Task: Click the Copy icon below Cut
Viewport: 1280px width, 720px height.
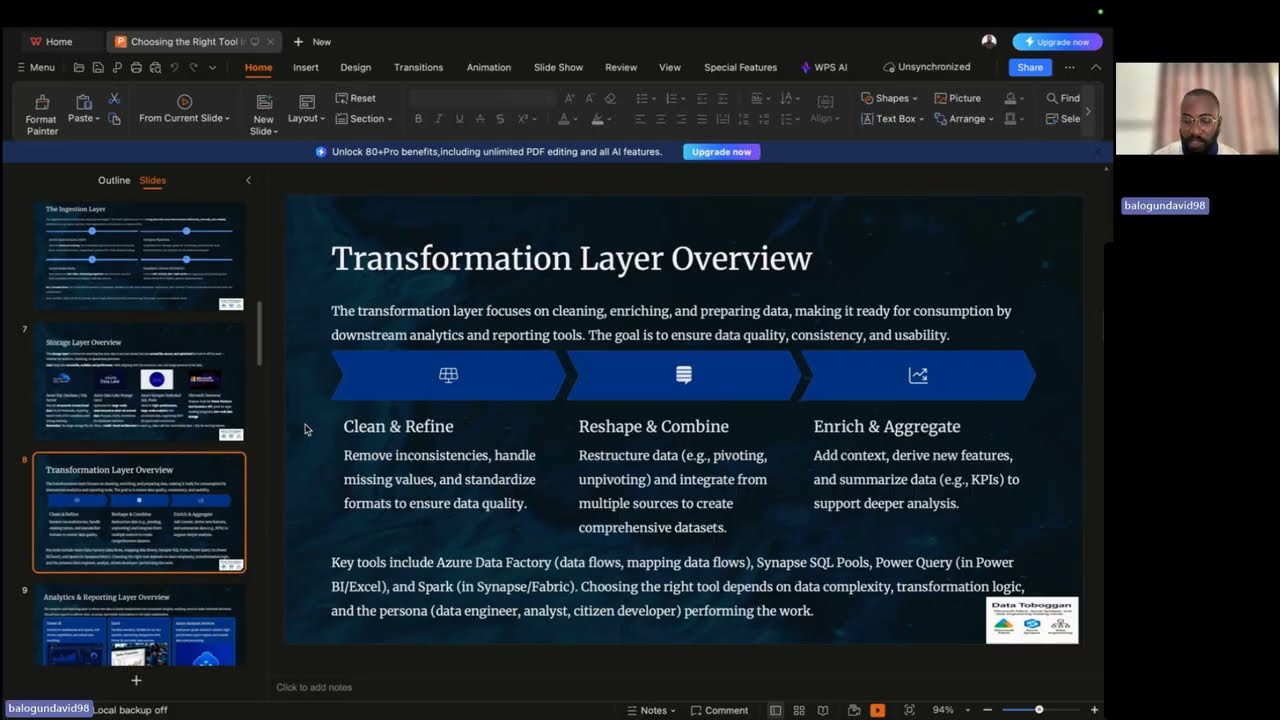Action: (114, 119)
